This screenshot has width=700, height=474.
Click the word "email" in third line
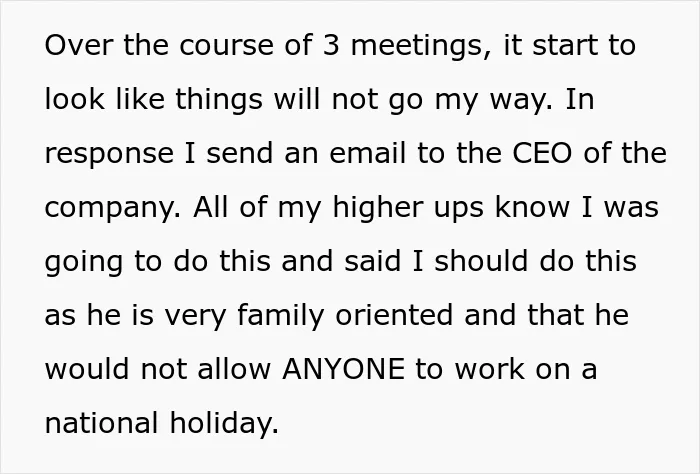(368, 153)
